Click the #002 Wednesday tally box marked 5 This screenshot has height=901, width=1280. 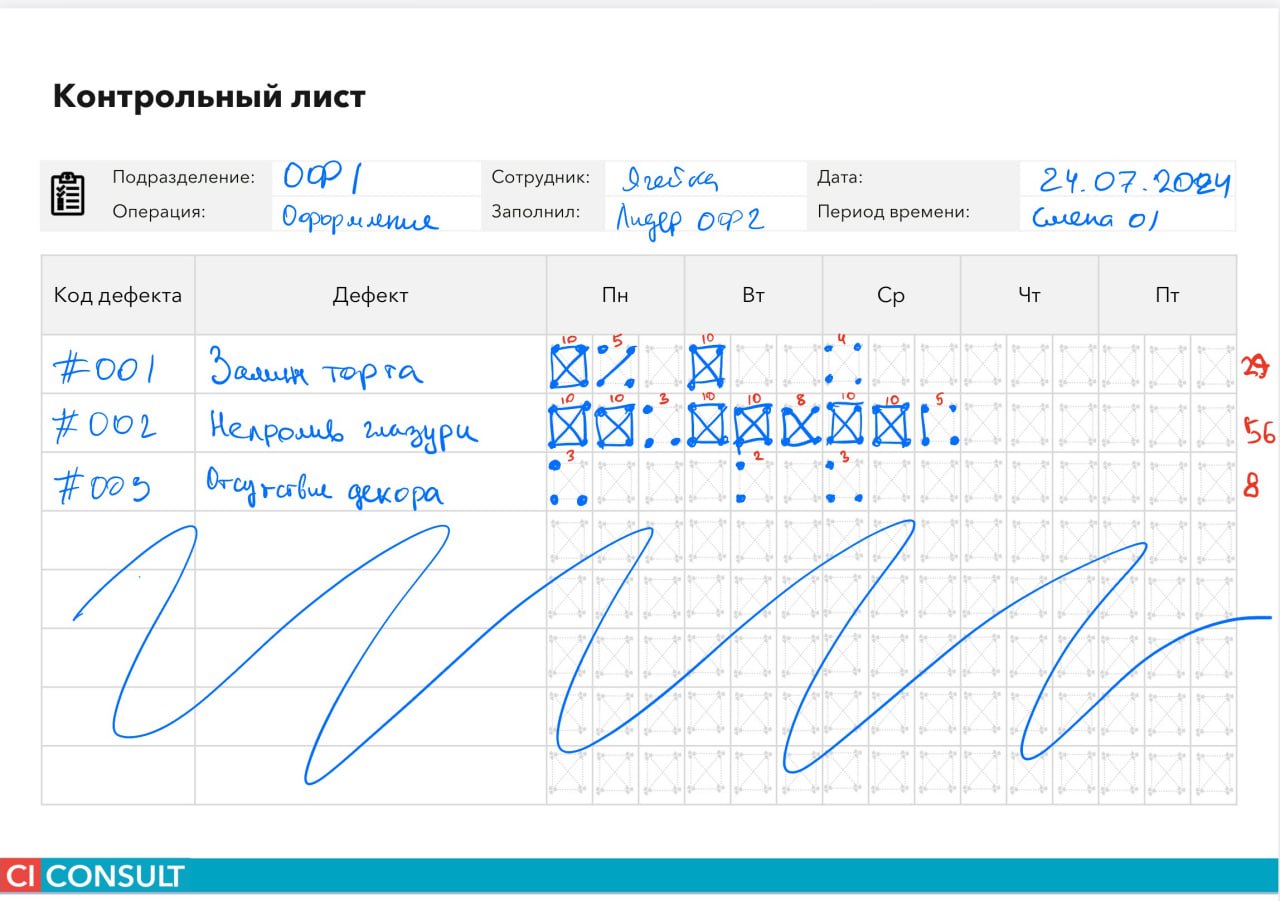(938, 424)
